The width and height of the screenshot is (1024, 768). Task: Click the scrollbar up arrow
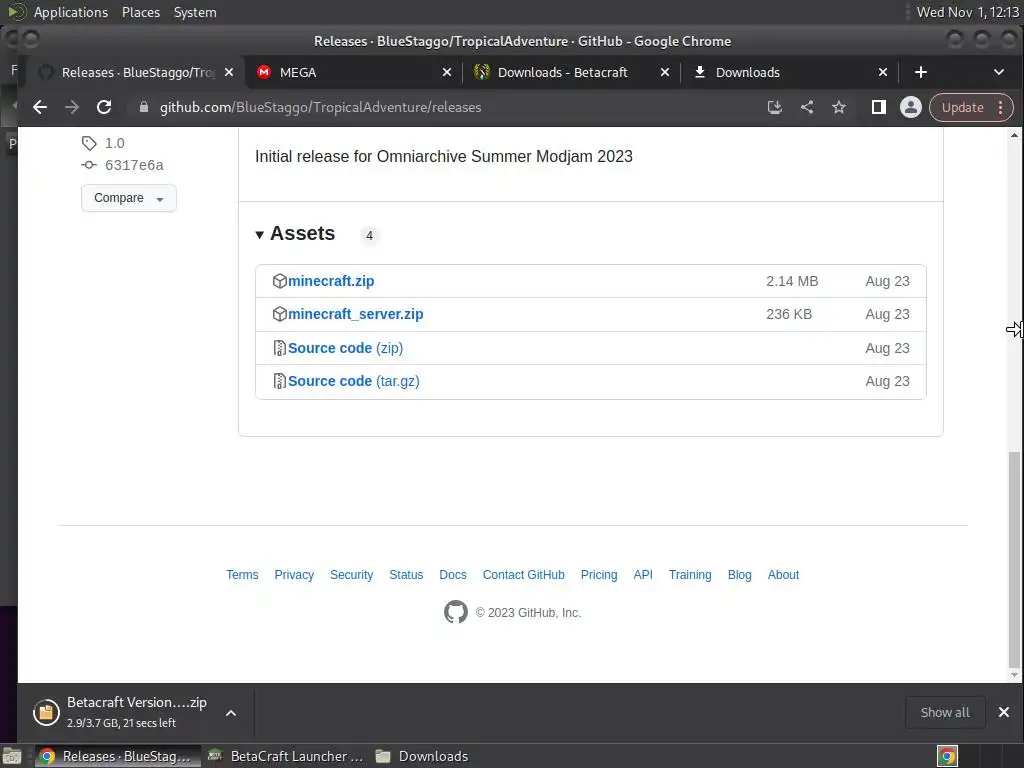[1014, 135]
